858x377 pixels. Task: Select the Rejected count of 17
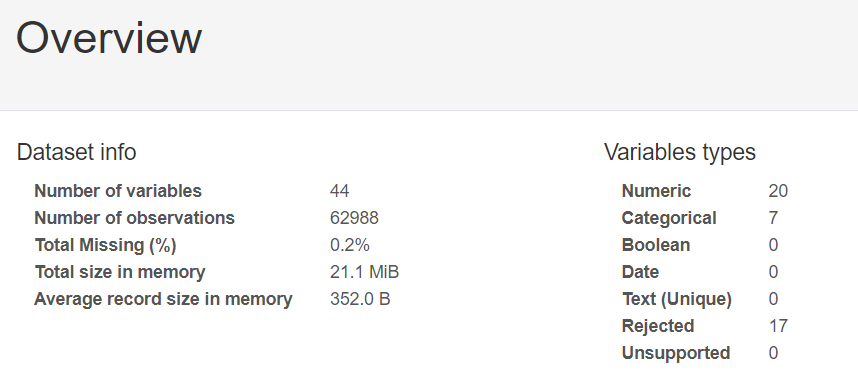778,326
